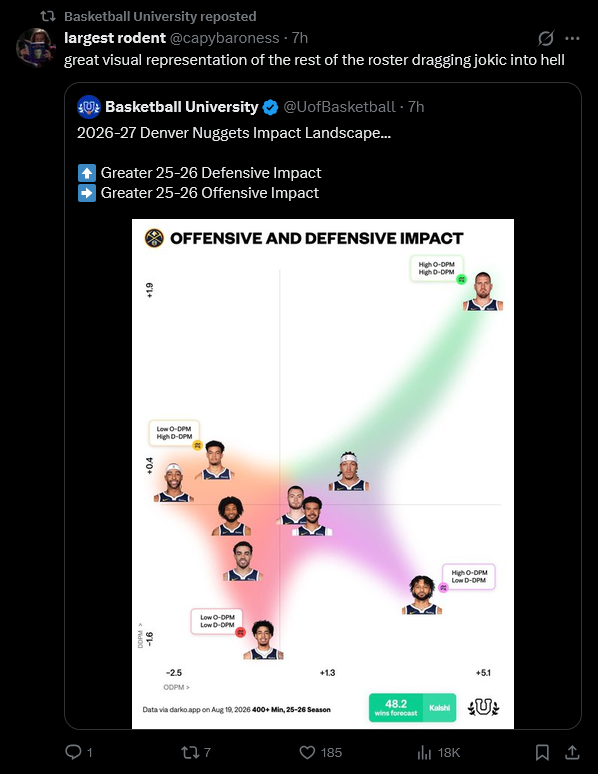Click "Basketball University reposted" label
Viewport: 598px width, 774px height.
pyautogui.click(x=160, y=16)
